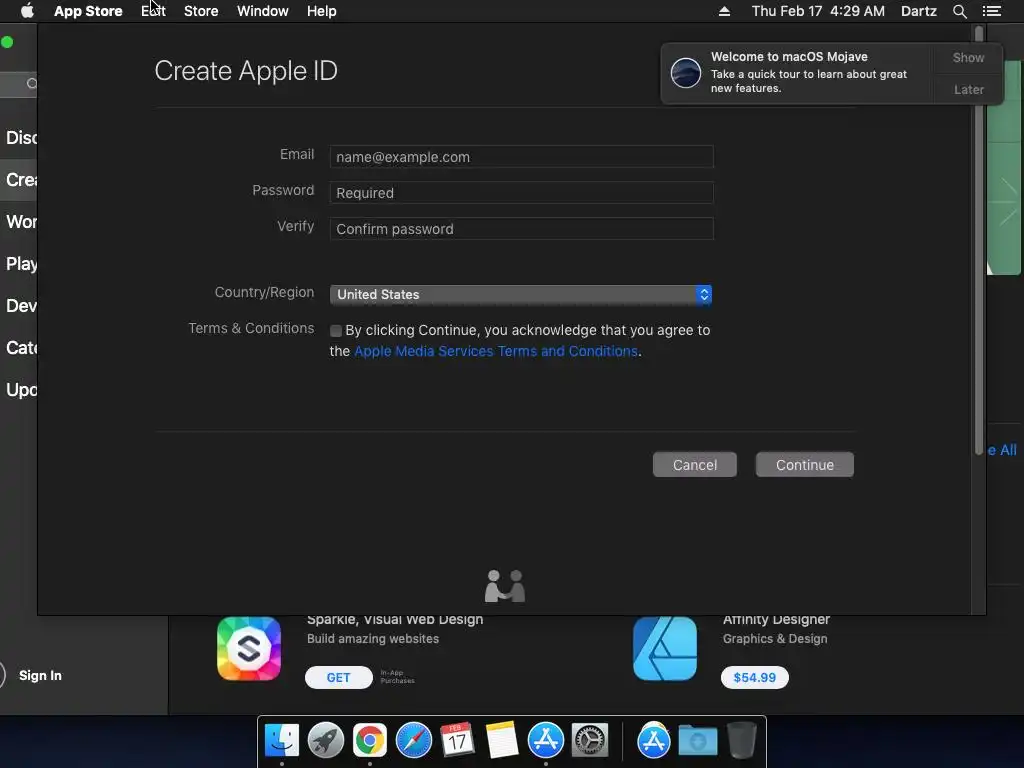The image size is (1024, 768).
Task: Click the Verify confirm password field
Action: coord(521,229)
